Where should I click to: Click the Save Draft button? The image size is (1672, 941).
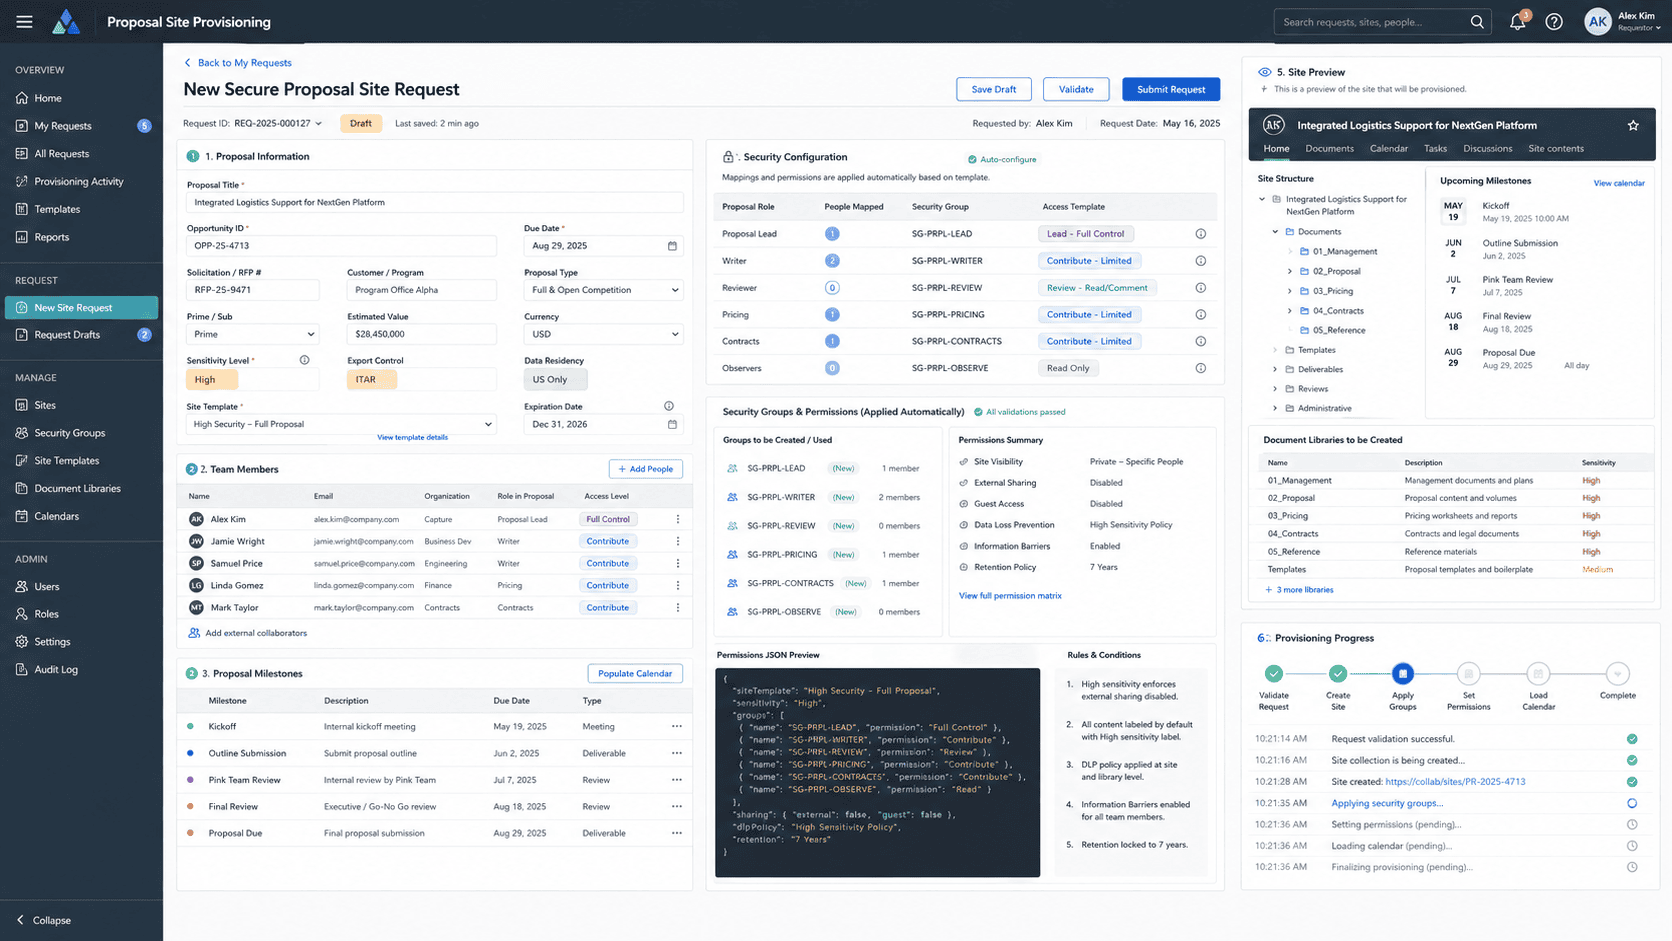[994, 89]
